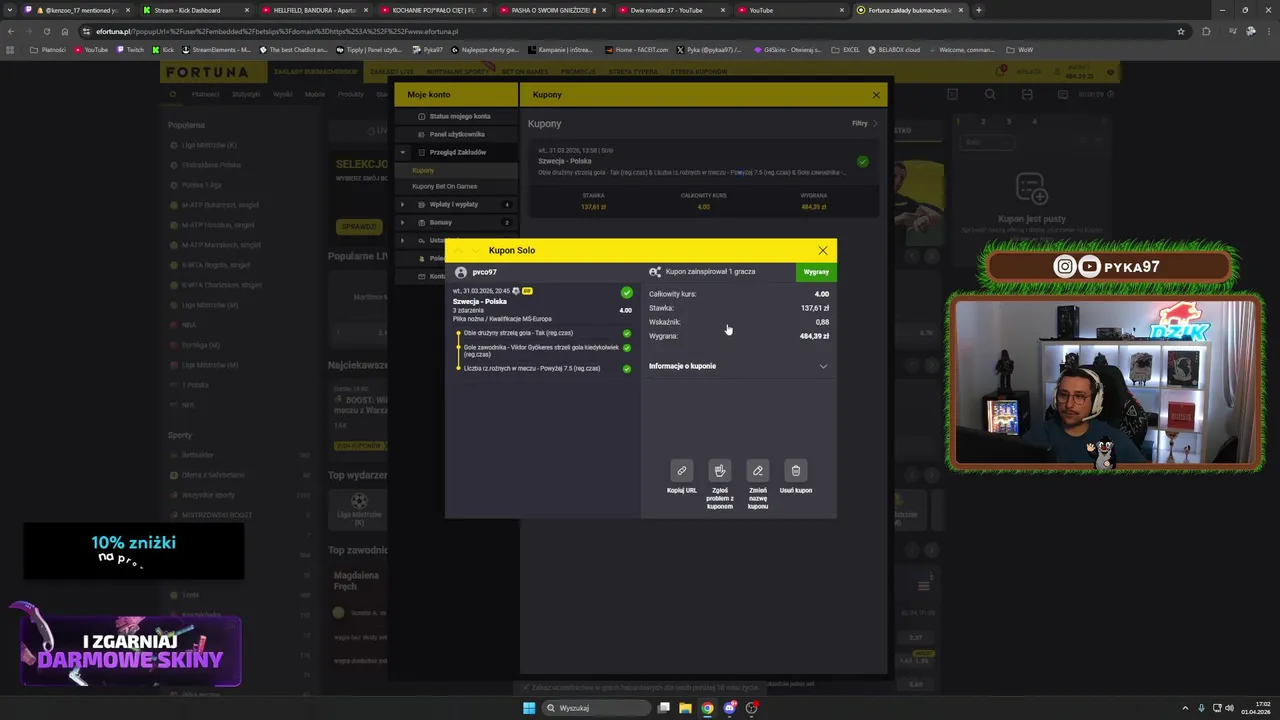Open Panel użytkownika menu item
The height and width of the screenshot is (720, 1280).
457,134
